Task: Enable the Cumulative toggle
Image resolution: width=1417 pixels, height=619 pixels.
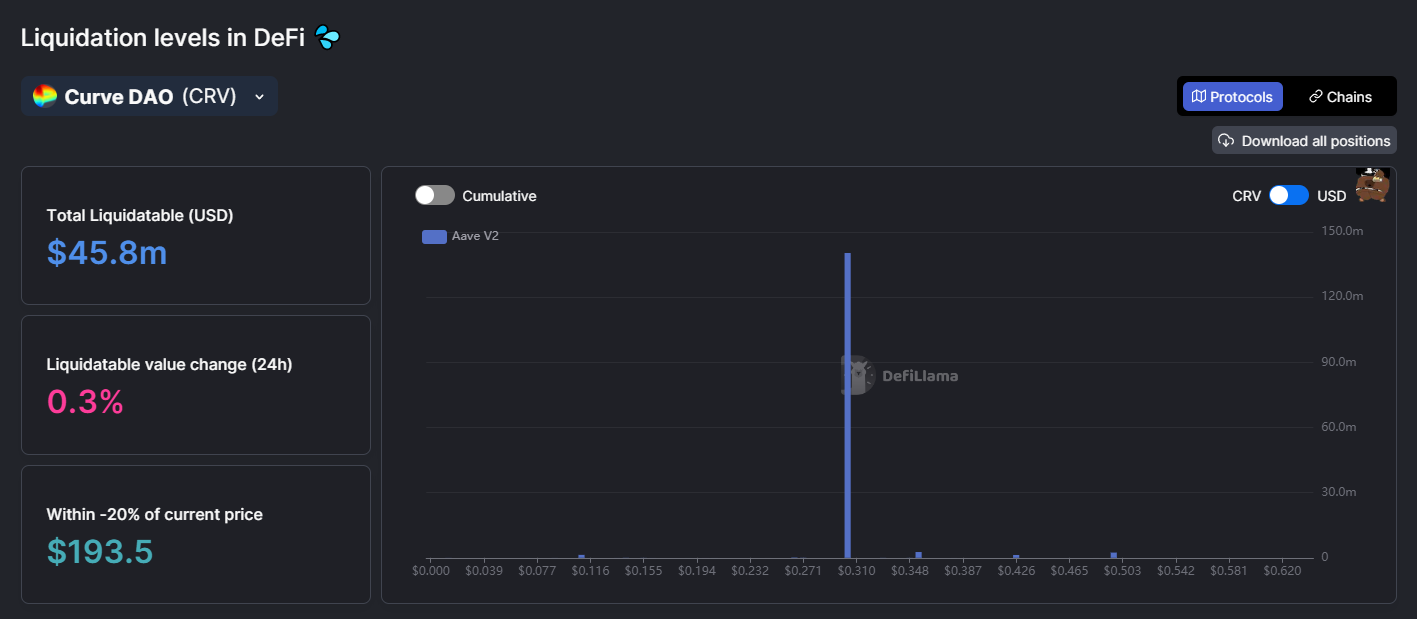Action: pyautogui.click(x=435, y=195)
